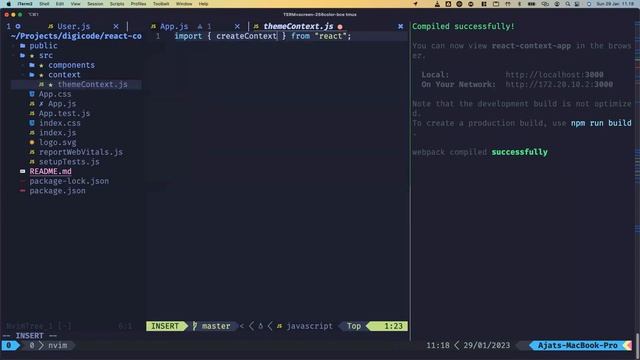640x360 pixels.
Task: Open the Session menu
Action: (95, 4)
